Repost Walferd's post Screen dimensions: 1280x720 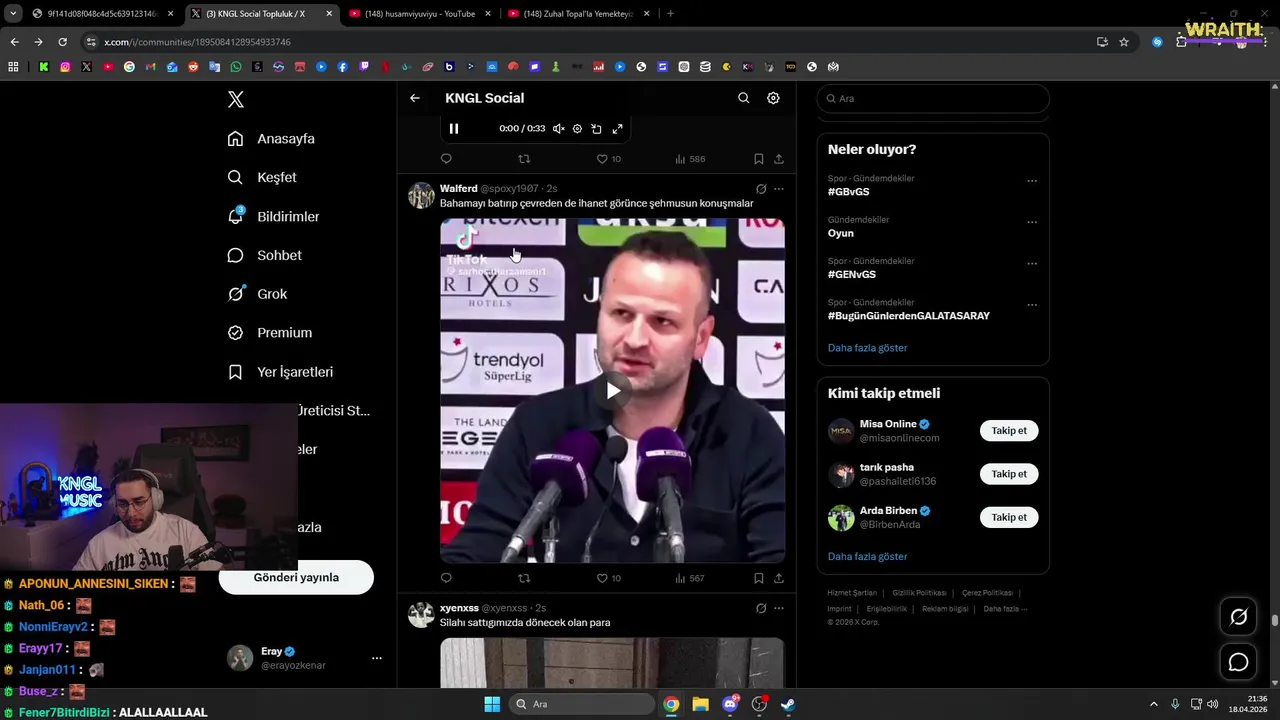point(524,578)
